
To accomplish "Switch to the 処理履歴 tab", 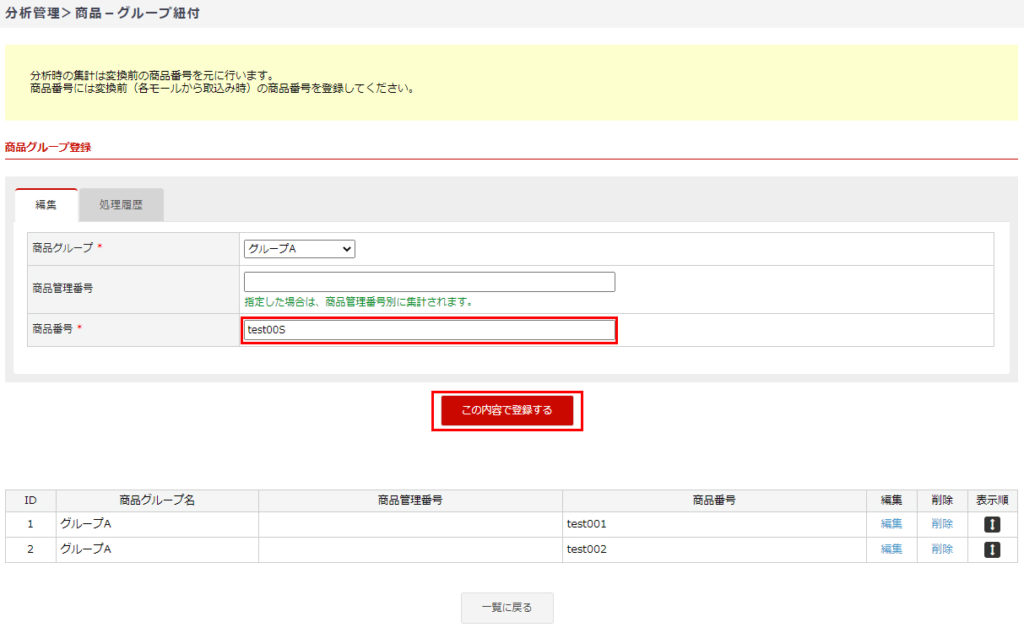I will click(121, 205).
